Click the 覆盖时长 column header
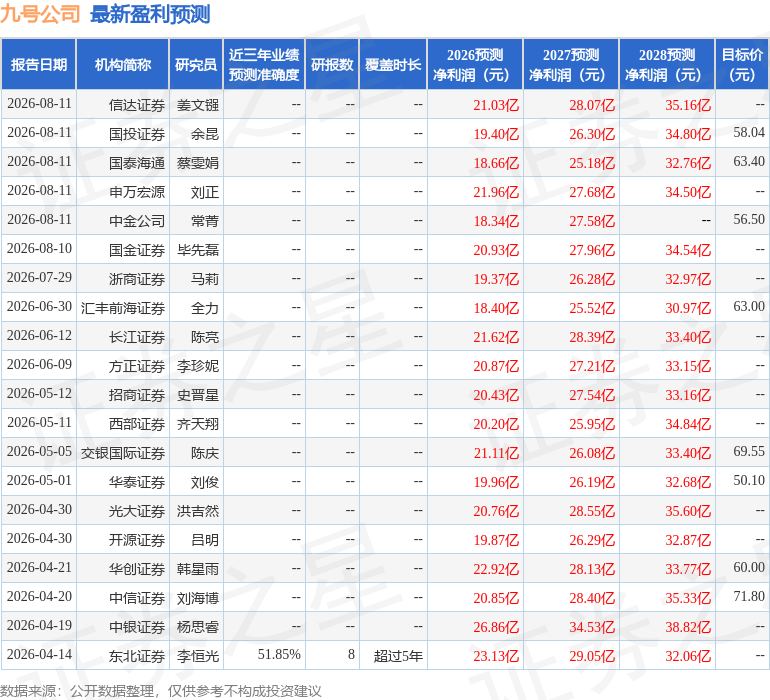 pos(393,64)
